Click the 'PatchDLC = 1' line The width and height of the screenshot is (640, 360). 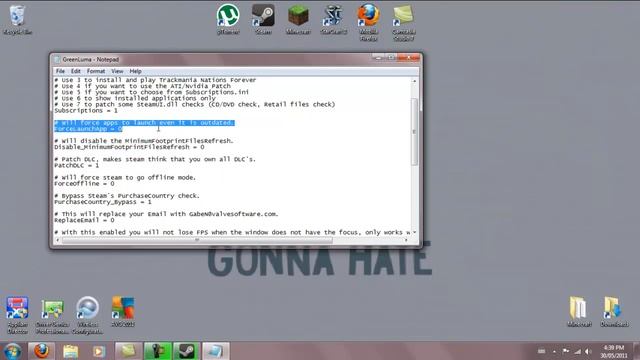pyautogui.click(x=77, y=165)
